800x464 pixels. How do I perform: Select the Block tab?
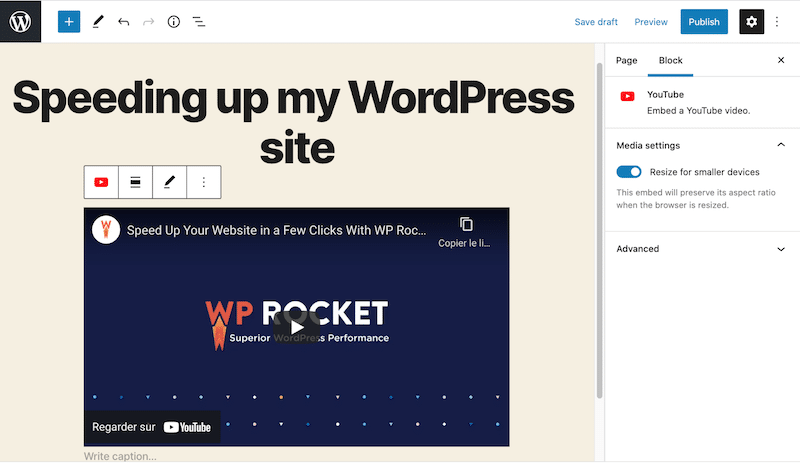(x=670, y=61)
